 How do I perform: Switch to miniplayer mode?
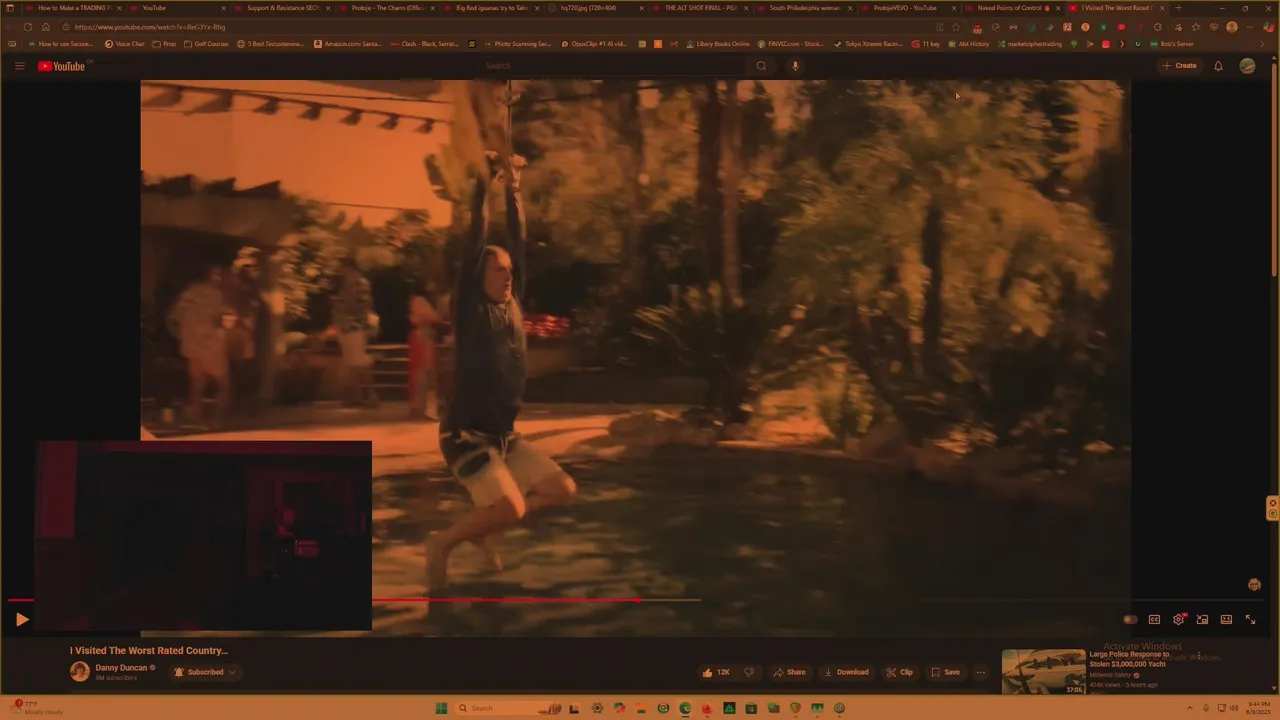click(1202, 620)
